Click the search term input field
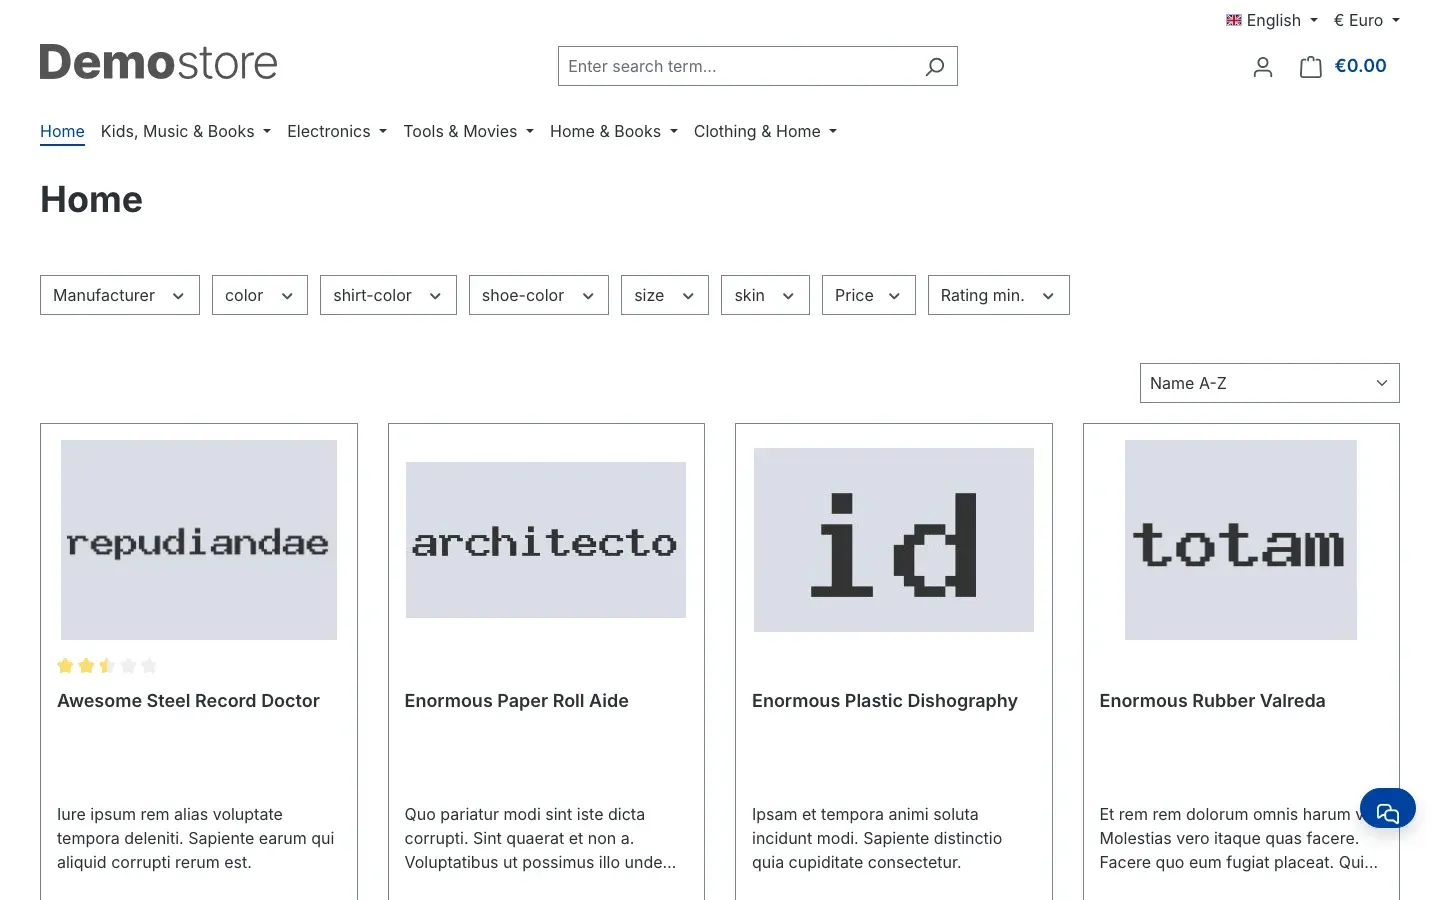Screen dimensions: 1440x900 (x=740, y=66)
